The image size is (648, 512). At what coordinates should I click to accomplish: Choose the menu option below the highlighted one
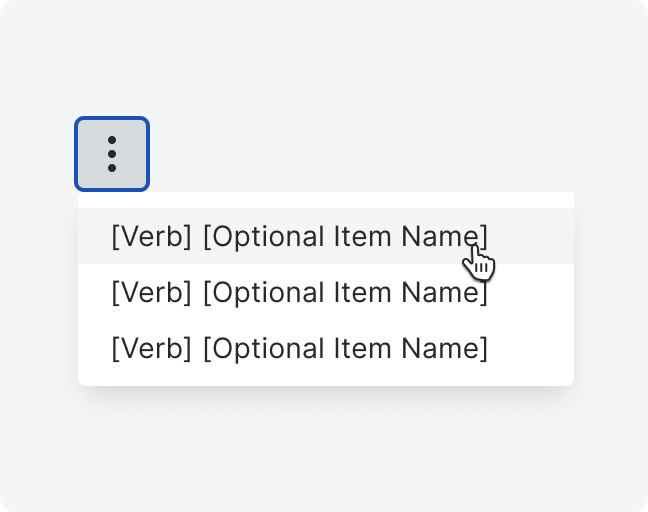coord(299,293)
